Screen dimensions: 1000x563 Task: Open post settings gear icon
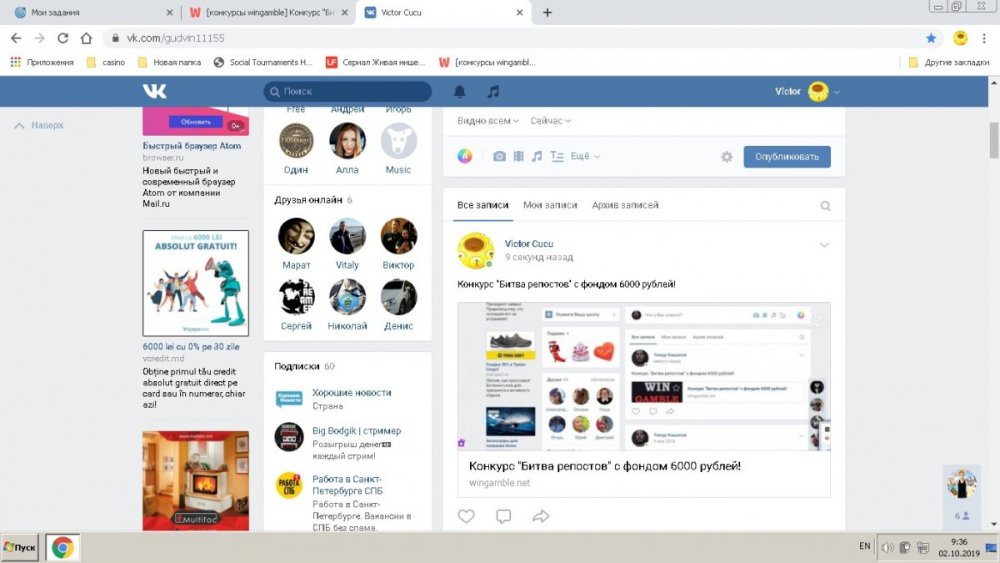[x=727, y=157]
